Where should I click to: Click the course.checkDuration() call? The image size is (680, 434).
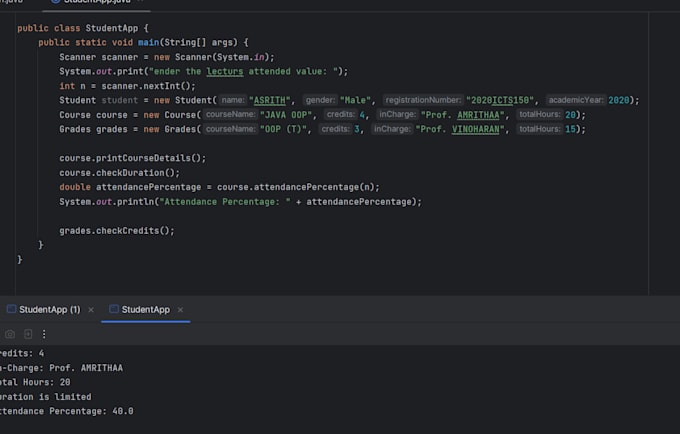coord(119,173)
